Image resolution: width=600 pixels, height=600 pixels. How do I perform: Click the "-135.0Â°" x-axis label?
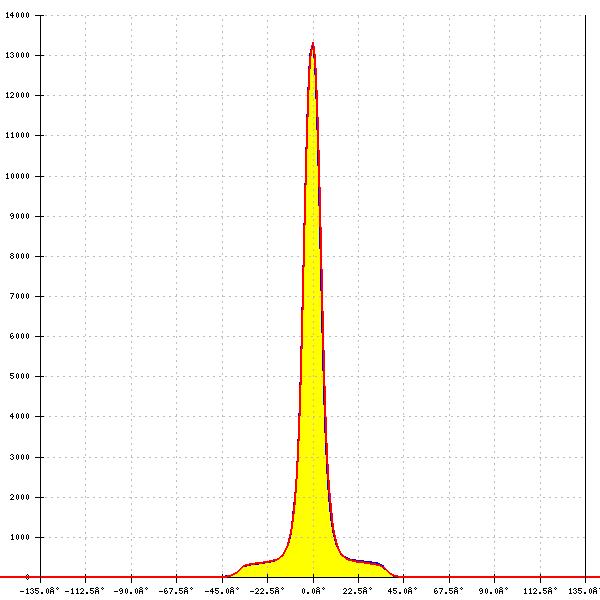[39, 591]
